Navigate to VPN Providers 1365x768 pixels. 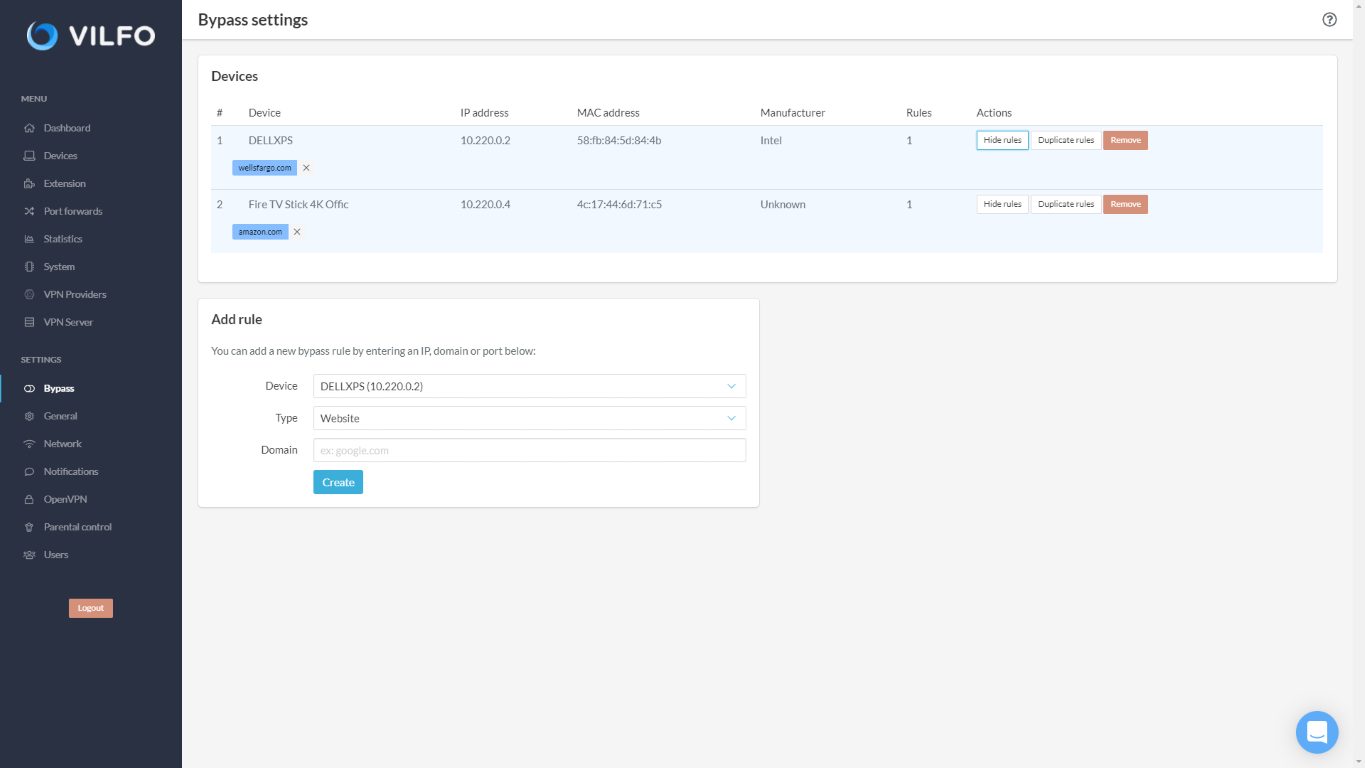click(75, 295)
